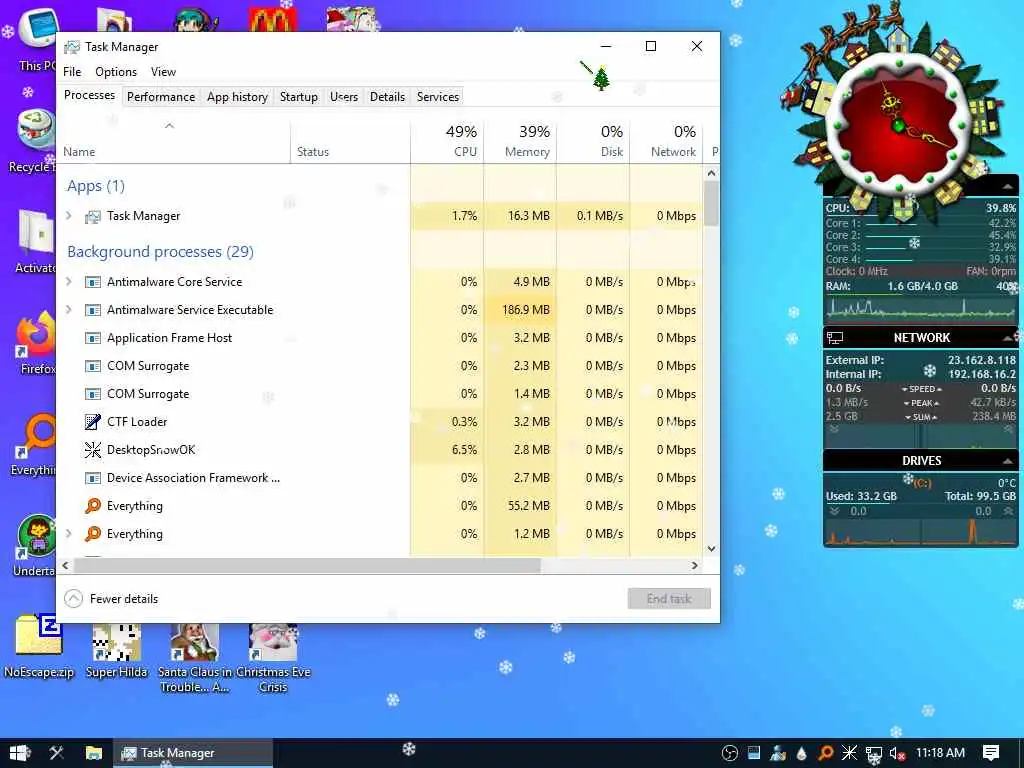Viewport: 1024px width, 768px height.
Task: Collapse view with Fewer details arrow
Action: coord(74,599)
